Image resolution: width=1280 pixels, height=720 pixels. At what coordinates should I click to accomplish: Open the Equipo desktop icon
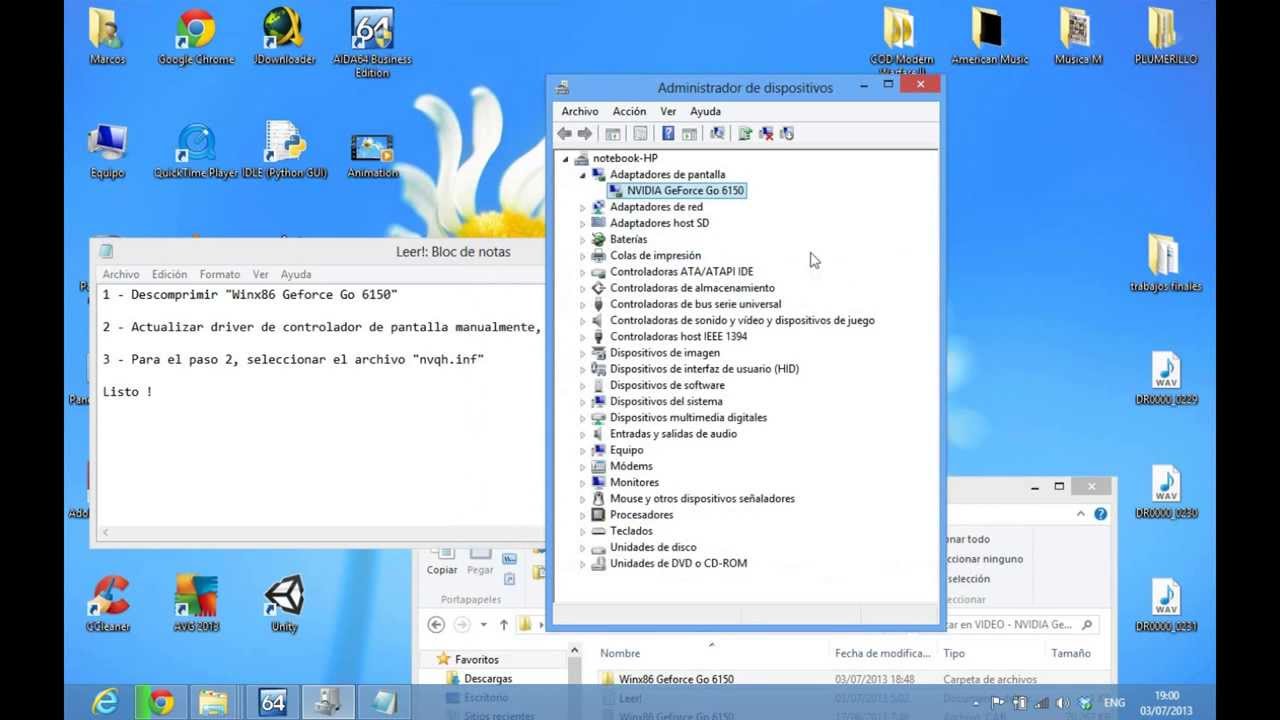(x=108, y=151)
